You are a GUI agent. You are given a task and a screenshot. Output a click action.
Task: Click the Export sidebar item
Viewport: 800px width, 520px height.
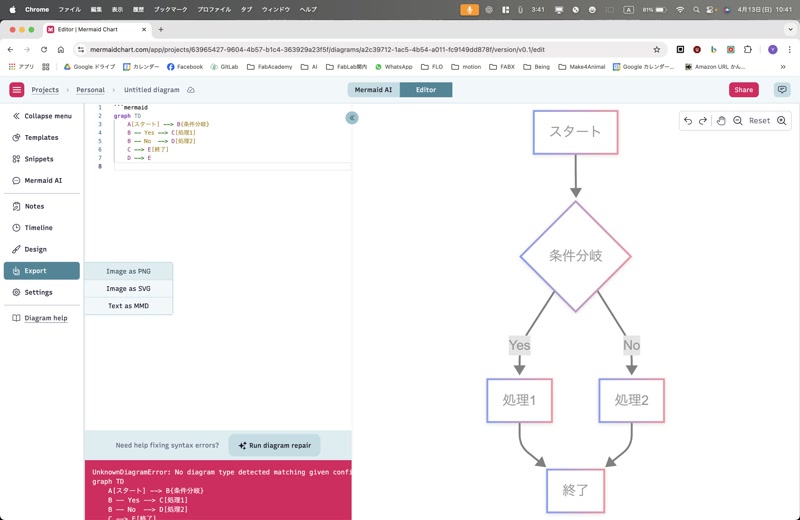tap(42, 270)
